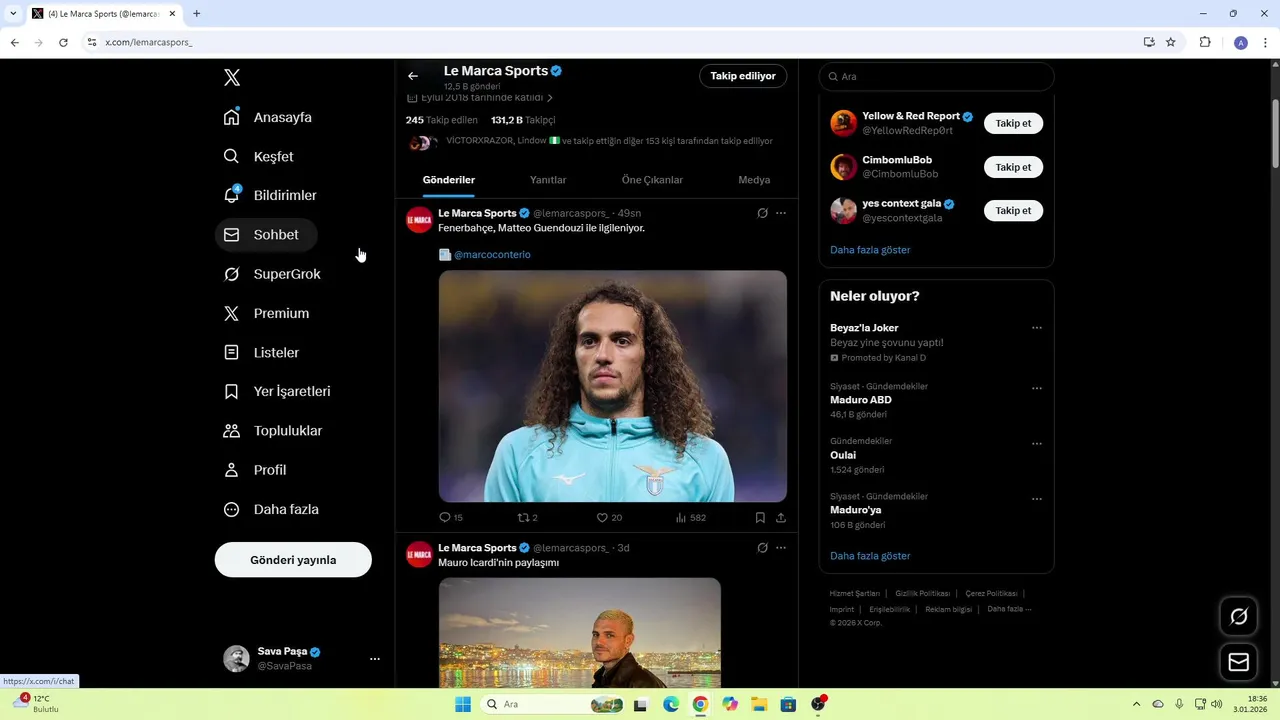This screenshot has width=1280, height=720.
Task: Open the weather widget on taskbar
Action: coord(37,704)
